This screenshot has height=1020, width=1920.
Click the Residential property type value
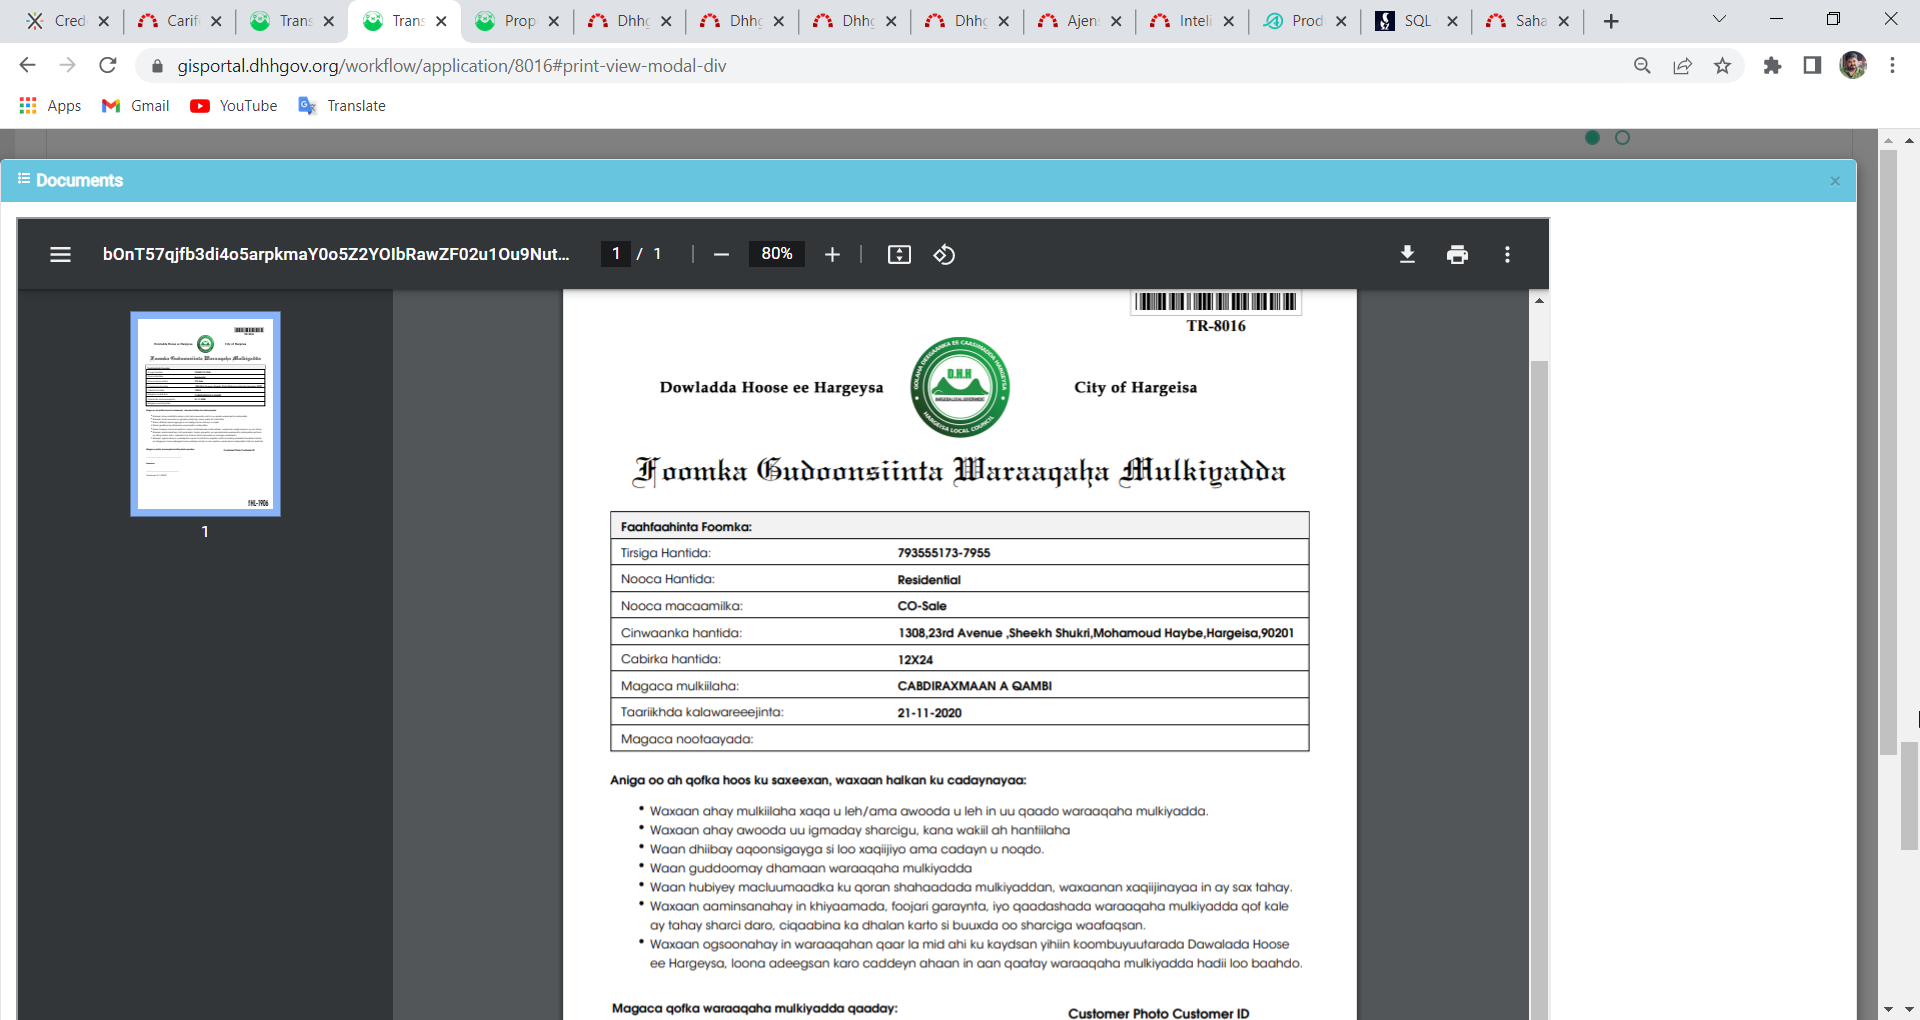[x=929, y=580]
